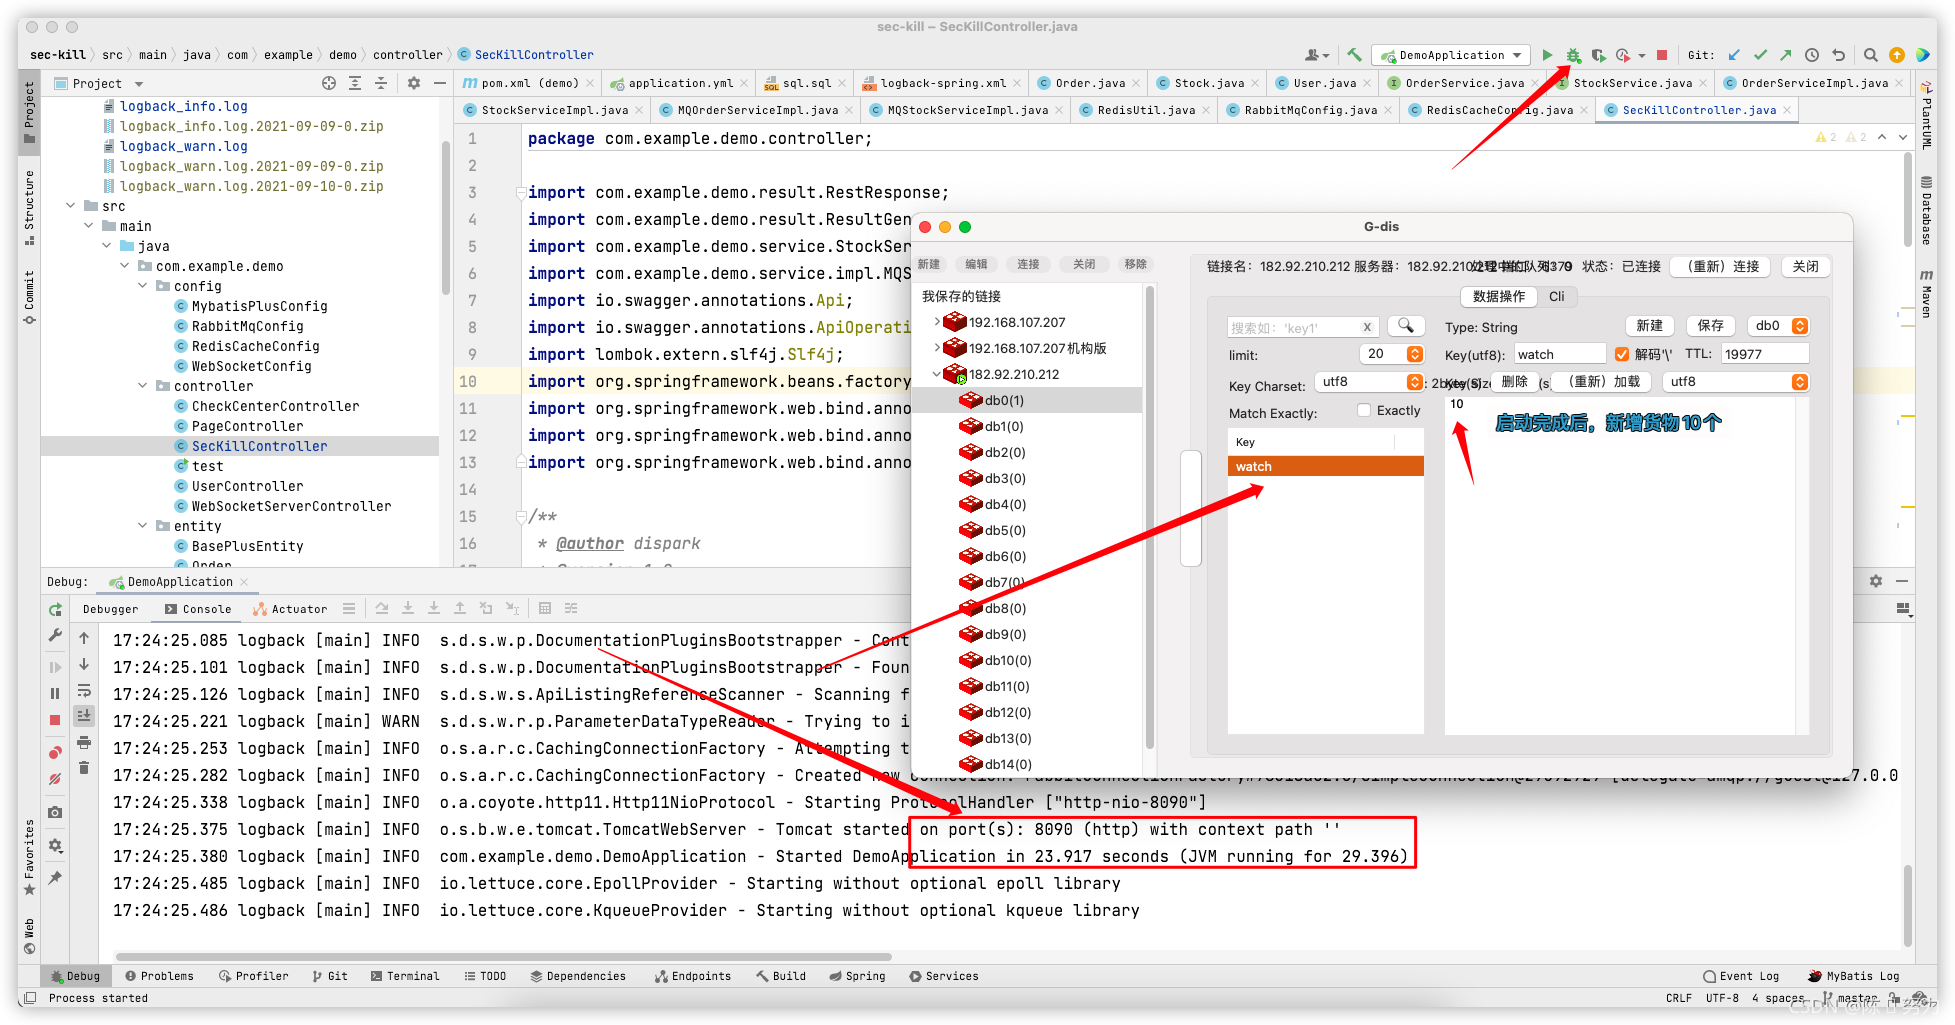1955x1025 pixels.
Task: Open the DemoApplication run configuration dropdown
Action: [x=1451, y=55]
